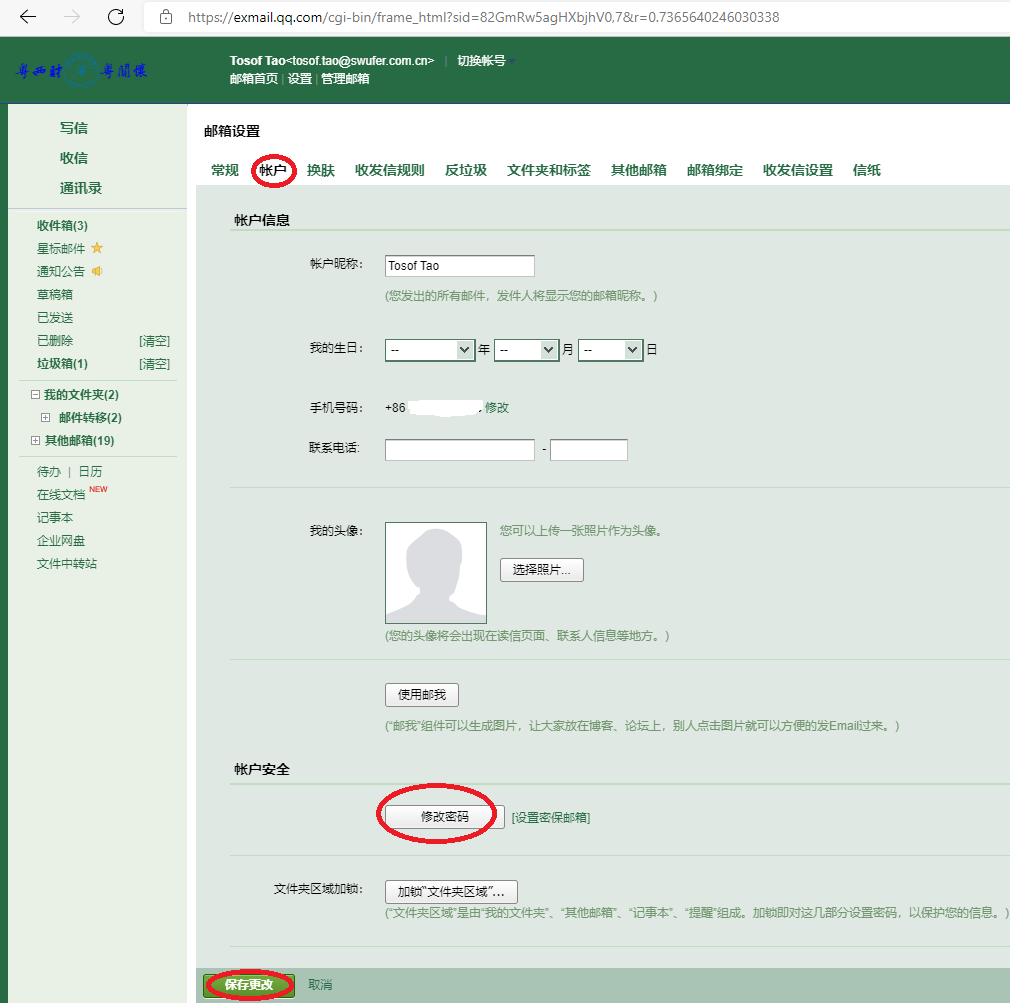This screenshot has height=1003, width=1010.
Task: Open the 已发送 folder
Action: pos(55,318)
